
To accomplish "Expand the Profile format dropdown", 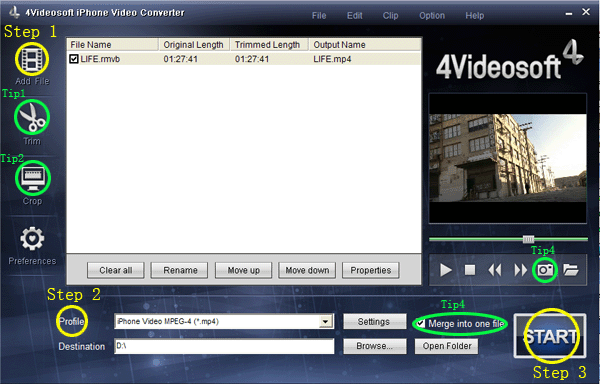I will pos(326,322).
